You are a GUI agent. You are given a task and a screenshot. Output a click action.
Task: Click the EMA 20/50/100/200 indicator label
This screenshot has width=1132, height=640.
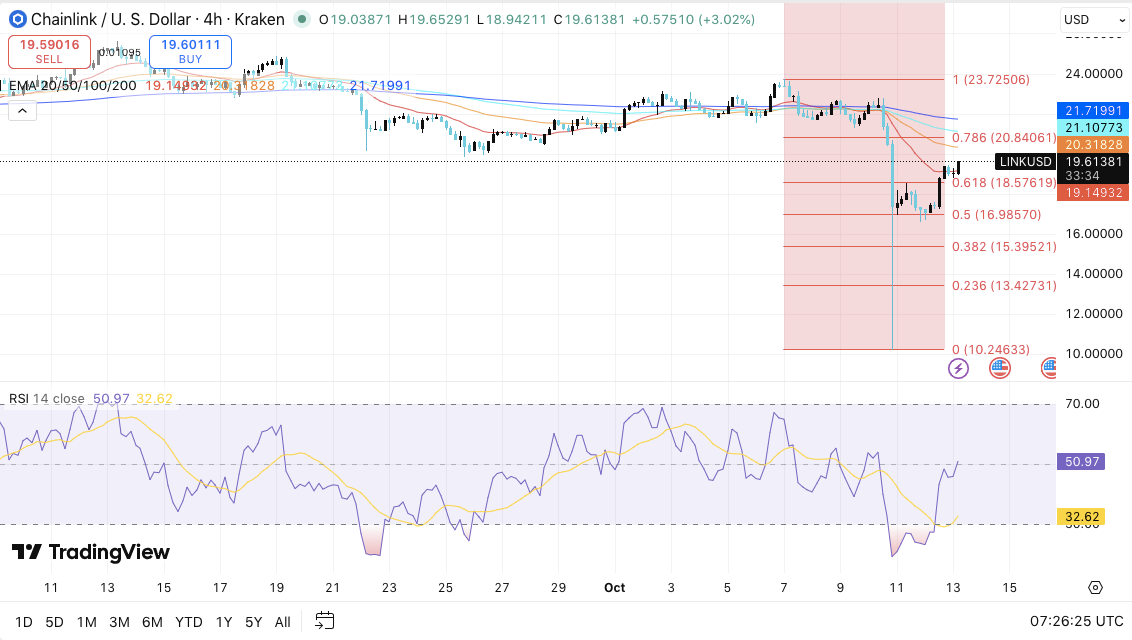72,86
